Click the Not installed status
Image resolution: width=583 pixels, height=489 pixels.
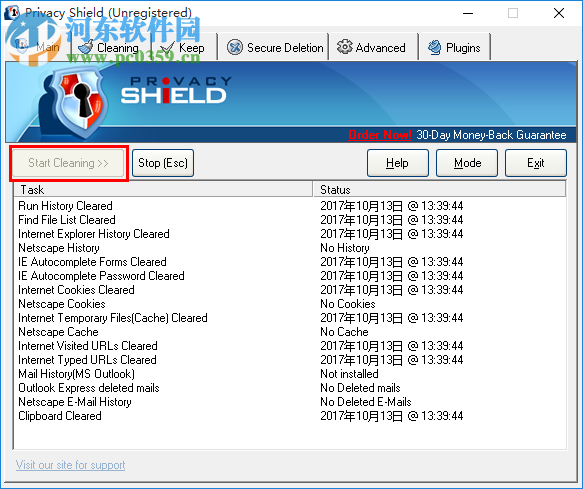click(x=349, y=374)
